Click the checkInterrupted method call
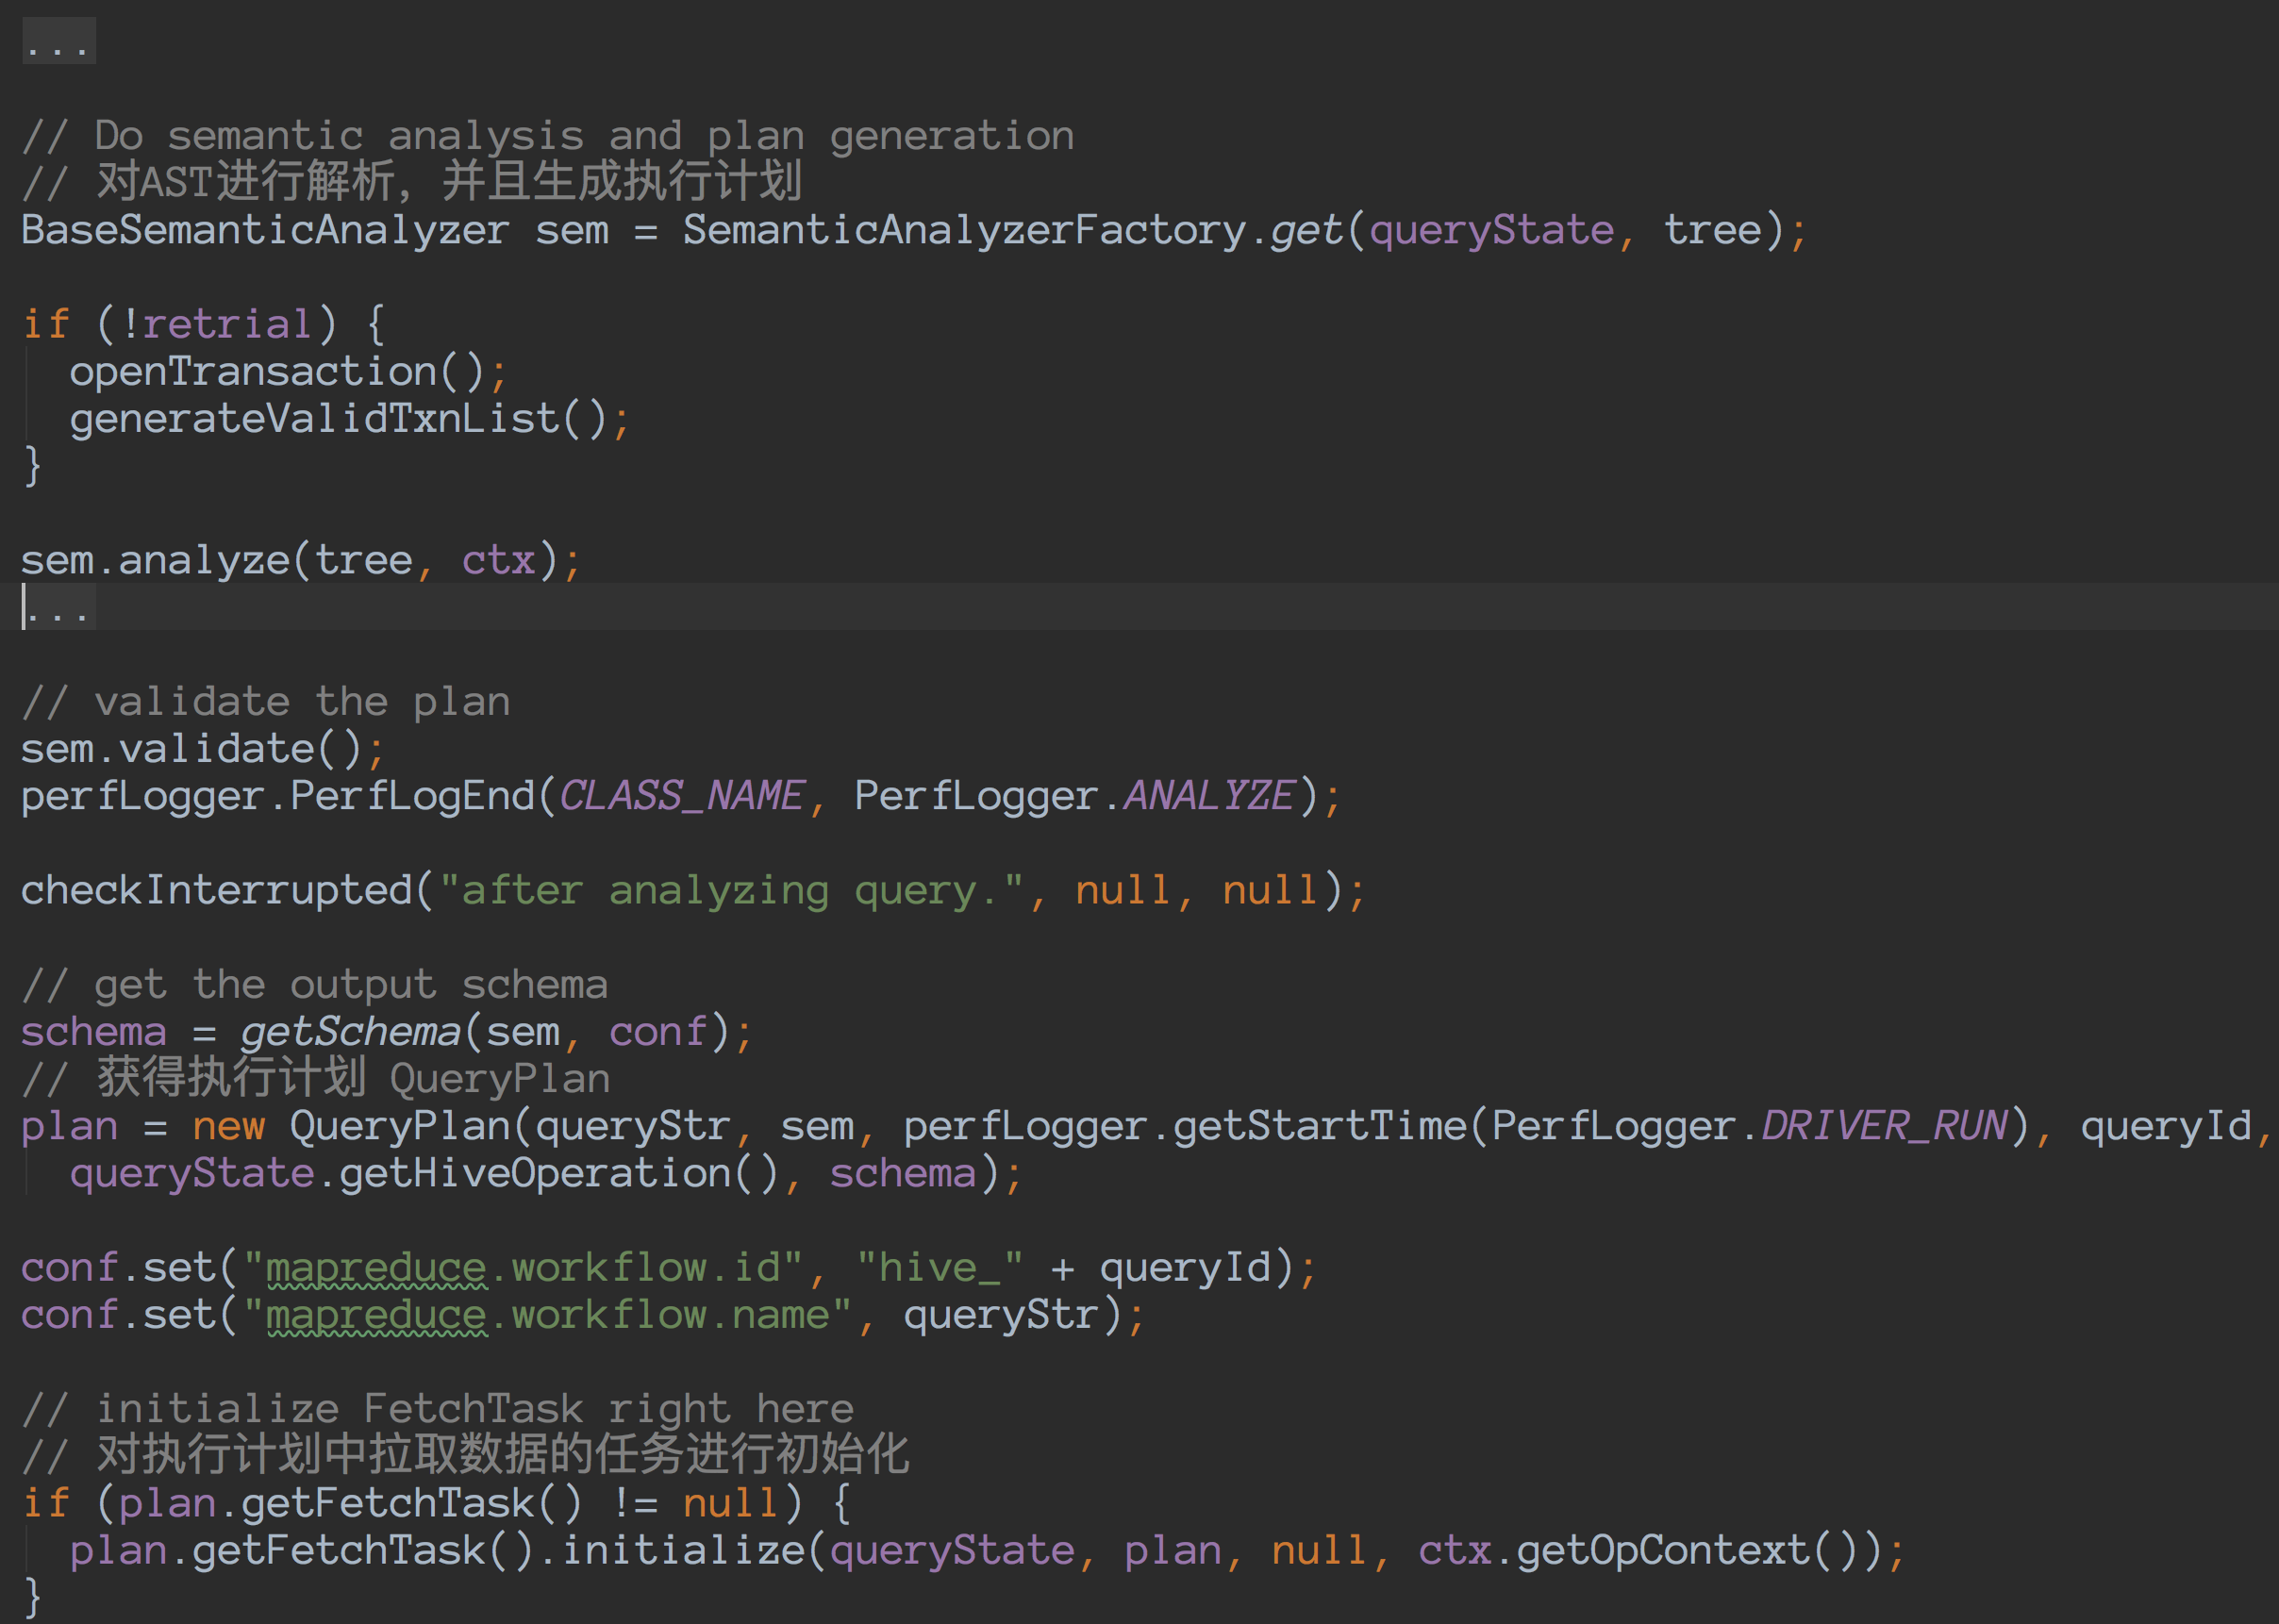This screenshot has height=1624, width=2279. click(216, 891)
